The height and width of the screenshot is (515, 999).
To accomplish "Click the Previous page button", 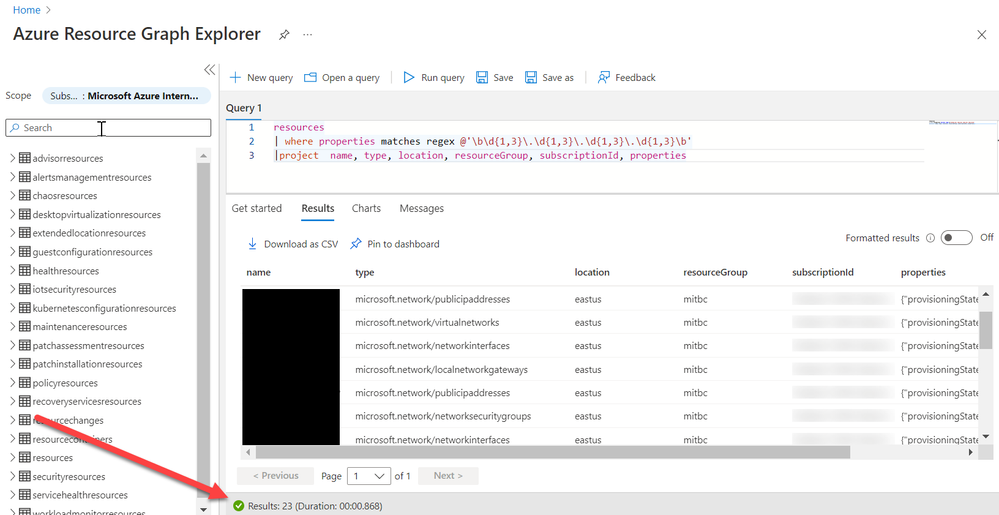I will [x=275, y=475].
